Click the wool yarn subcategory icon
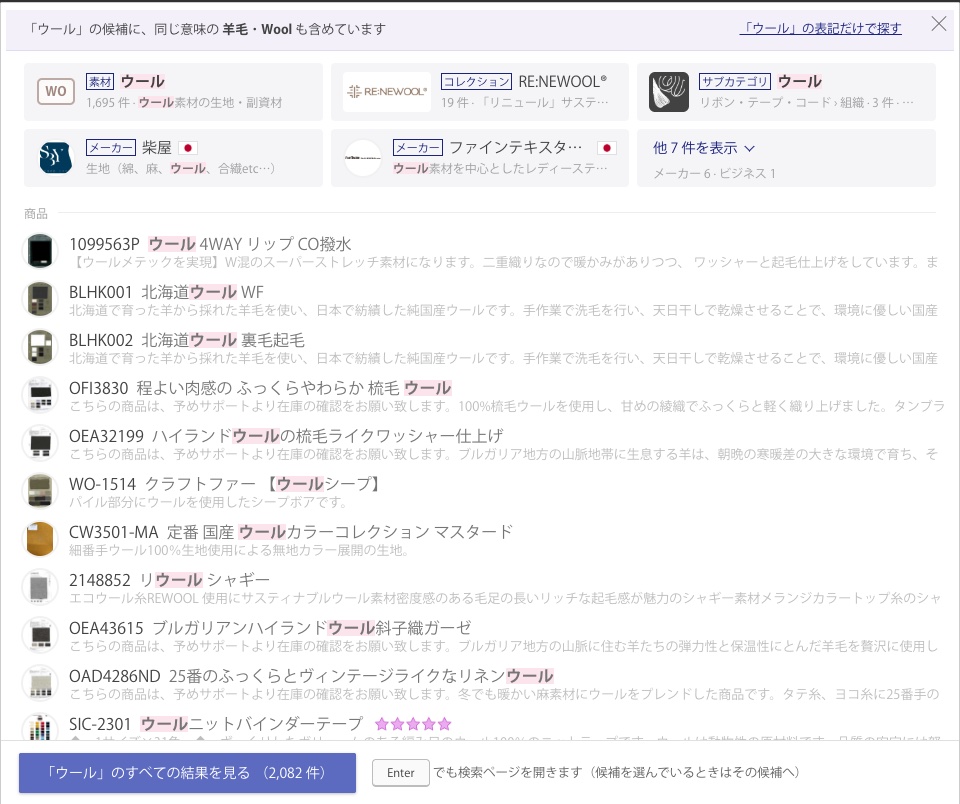Image resolution: width=960 pixels, height=804 pixels. (x=669, y=92)
